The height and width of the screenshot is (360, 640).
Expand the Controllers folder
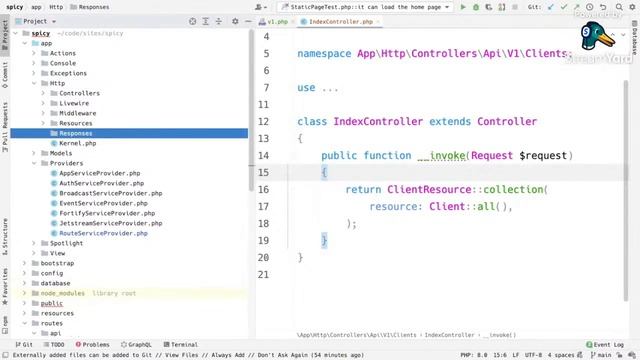tap(43, 93)
